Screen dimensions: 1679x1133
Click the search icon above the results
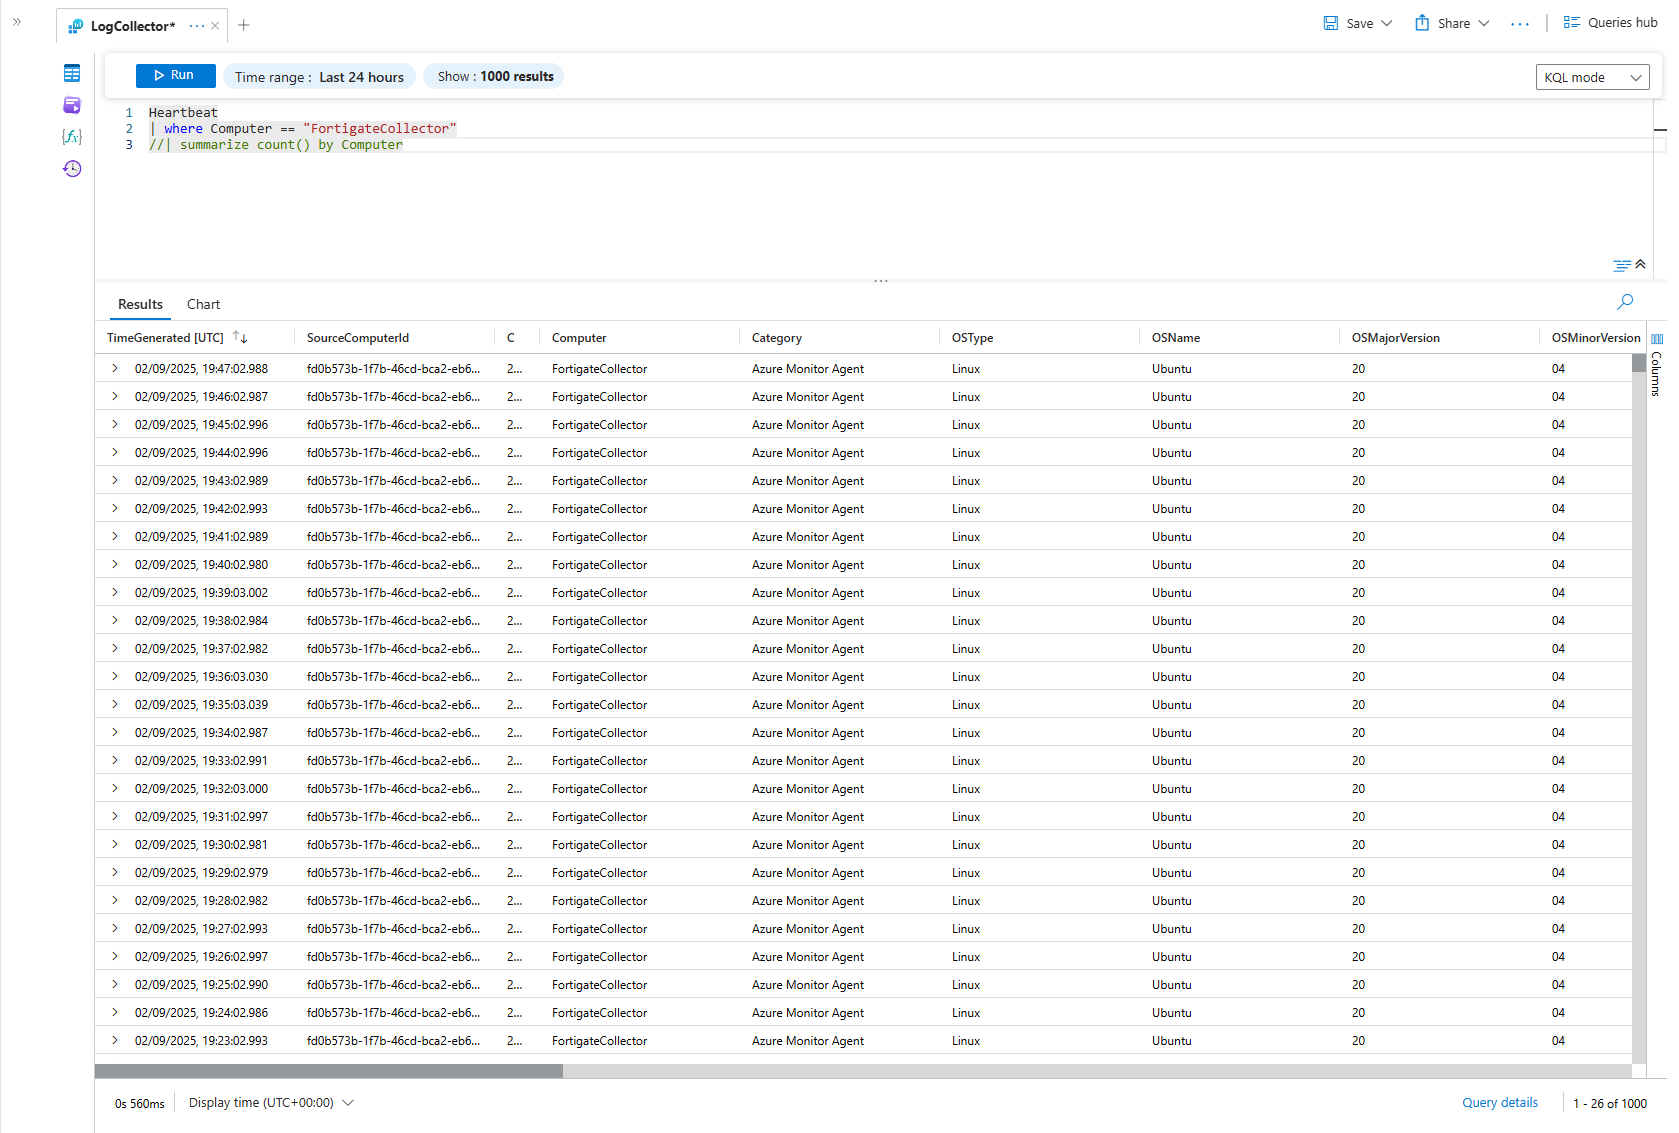(x=1624, y=301)
